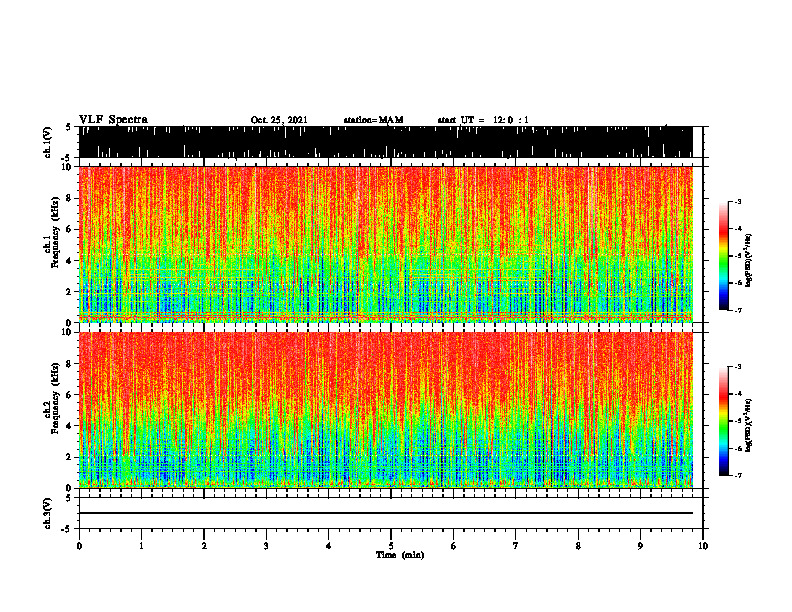
Task: Click the ch.2 spectrogram "4" kHz tick label
Action: pyautogui.click(x=69, y=426)
